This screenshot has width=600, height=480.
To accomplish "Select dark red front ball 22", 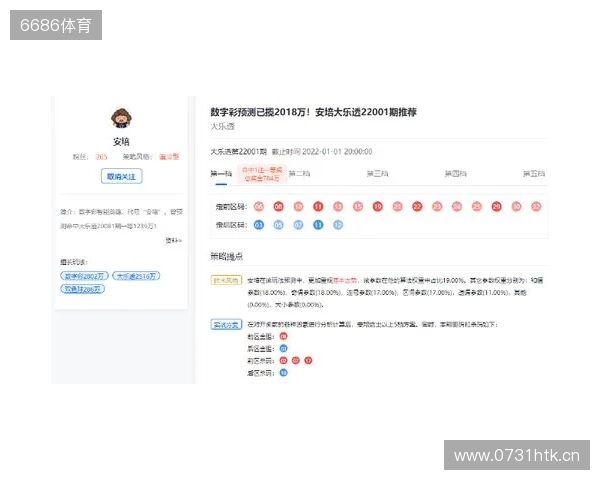I will pos(417,207).
